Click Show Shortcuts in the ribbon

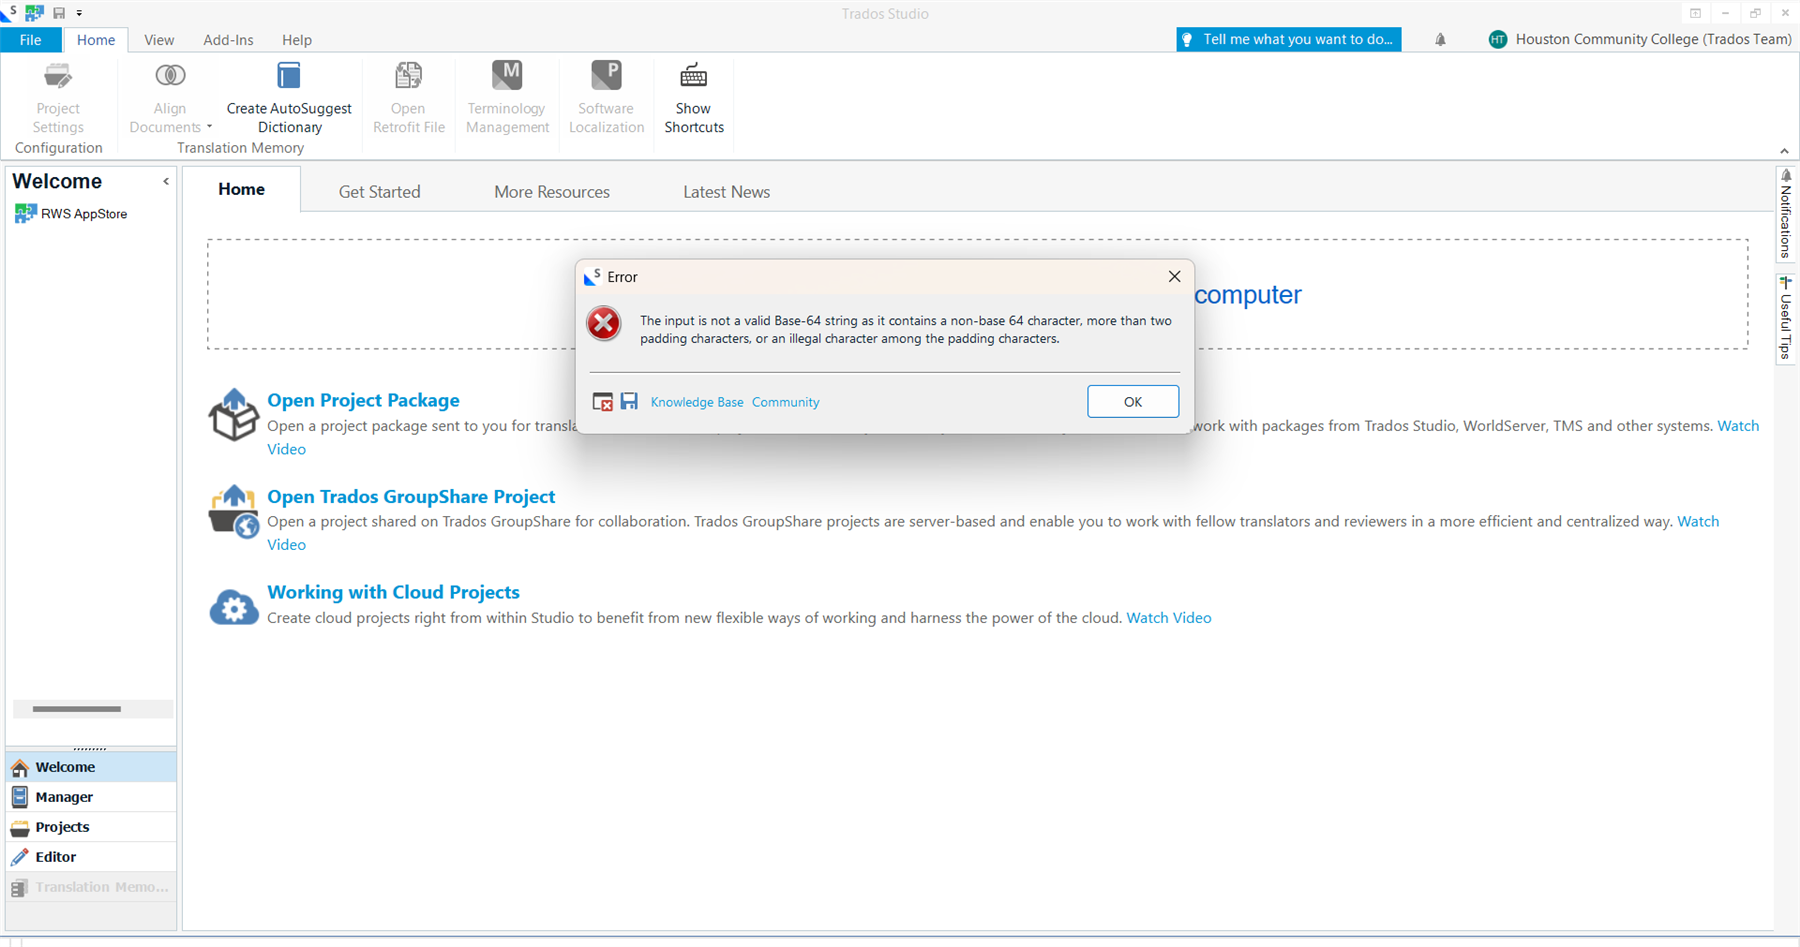(x=693, y=95)
